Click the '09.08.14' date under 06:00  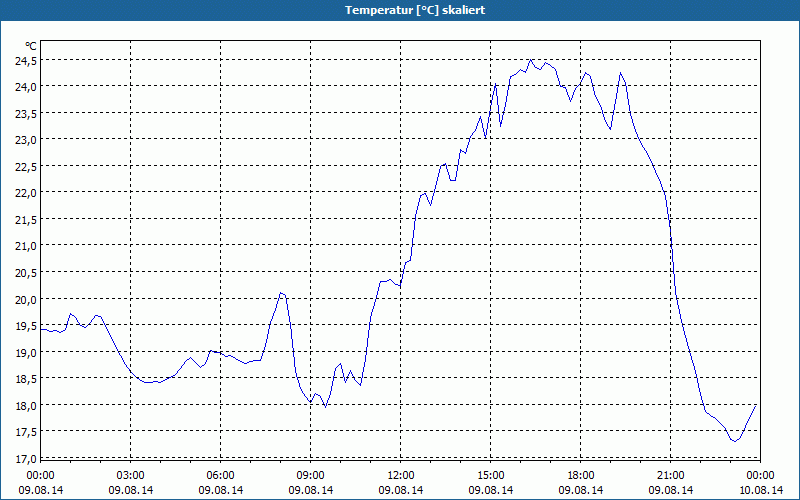220,490
